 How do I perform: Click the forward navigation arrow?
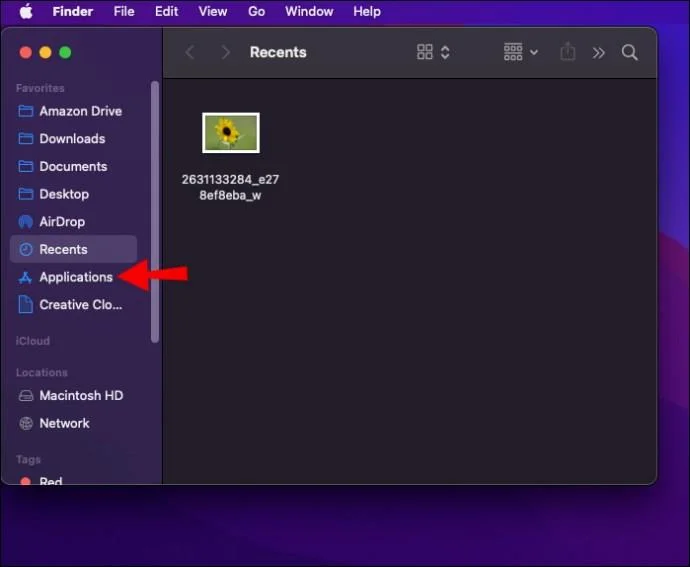pyautogui.click(x=225, y=52)
